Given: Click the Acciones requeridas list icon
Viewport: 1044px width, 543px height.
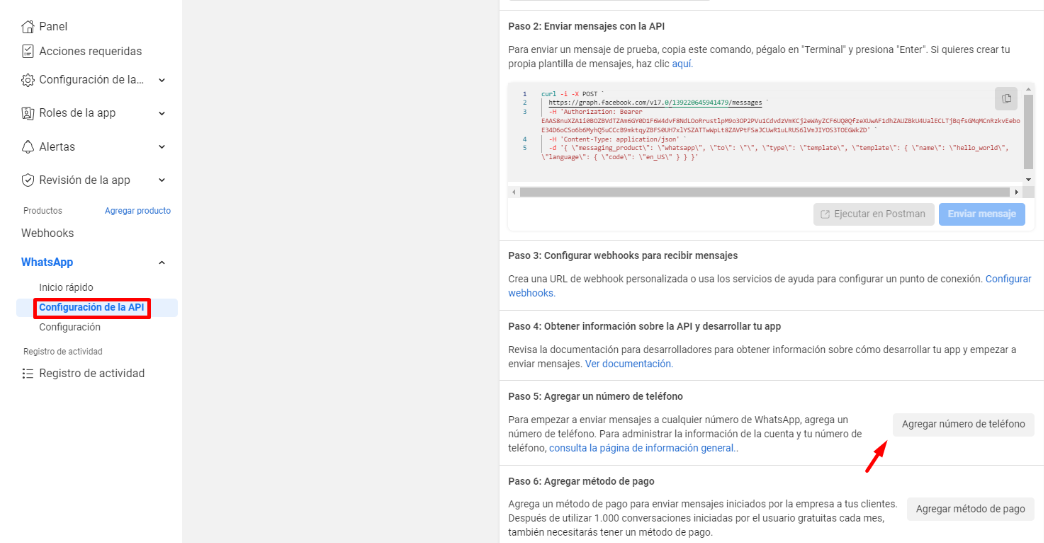Looking at the screenshot, I should click(x=28, y=51).
